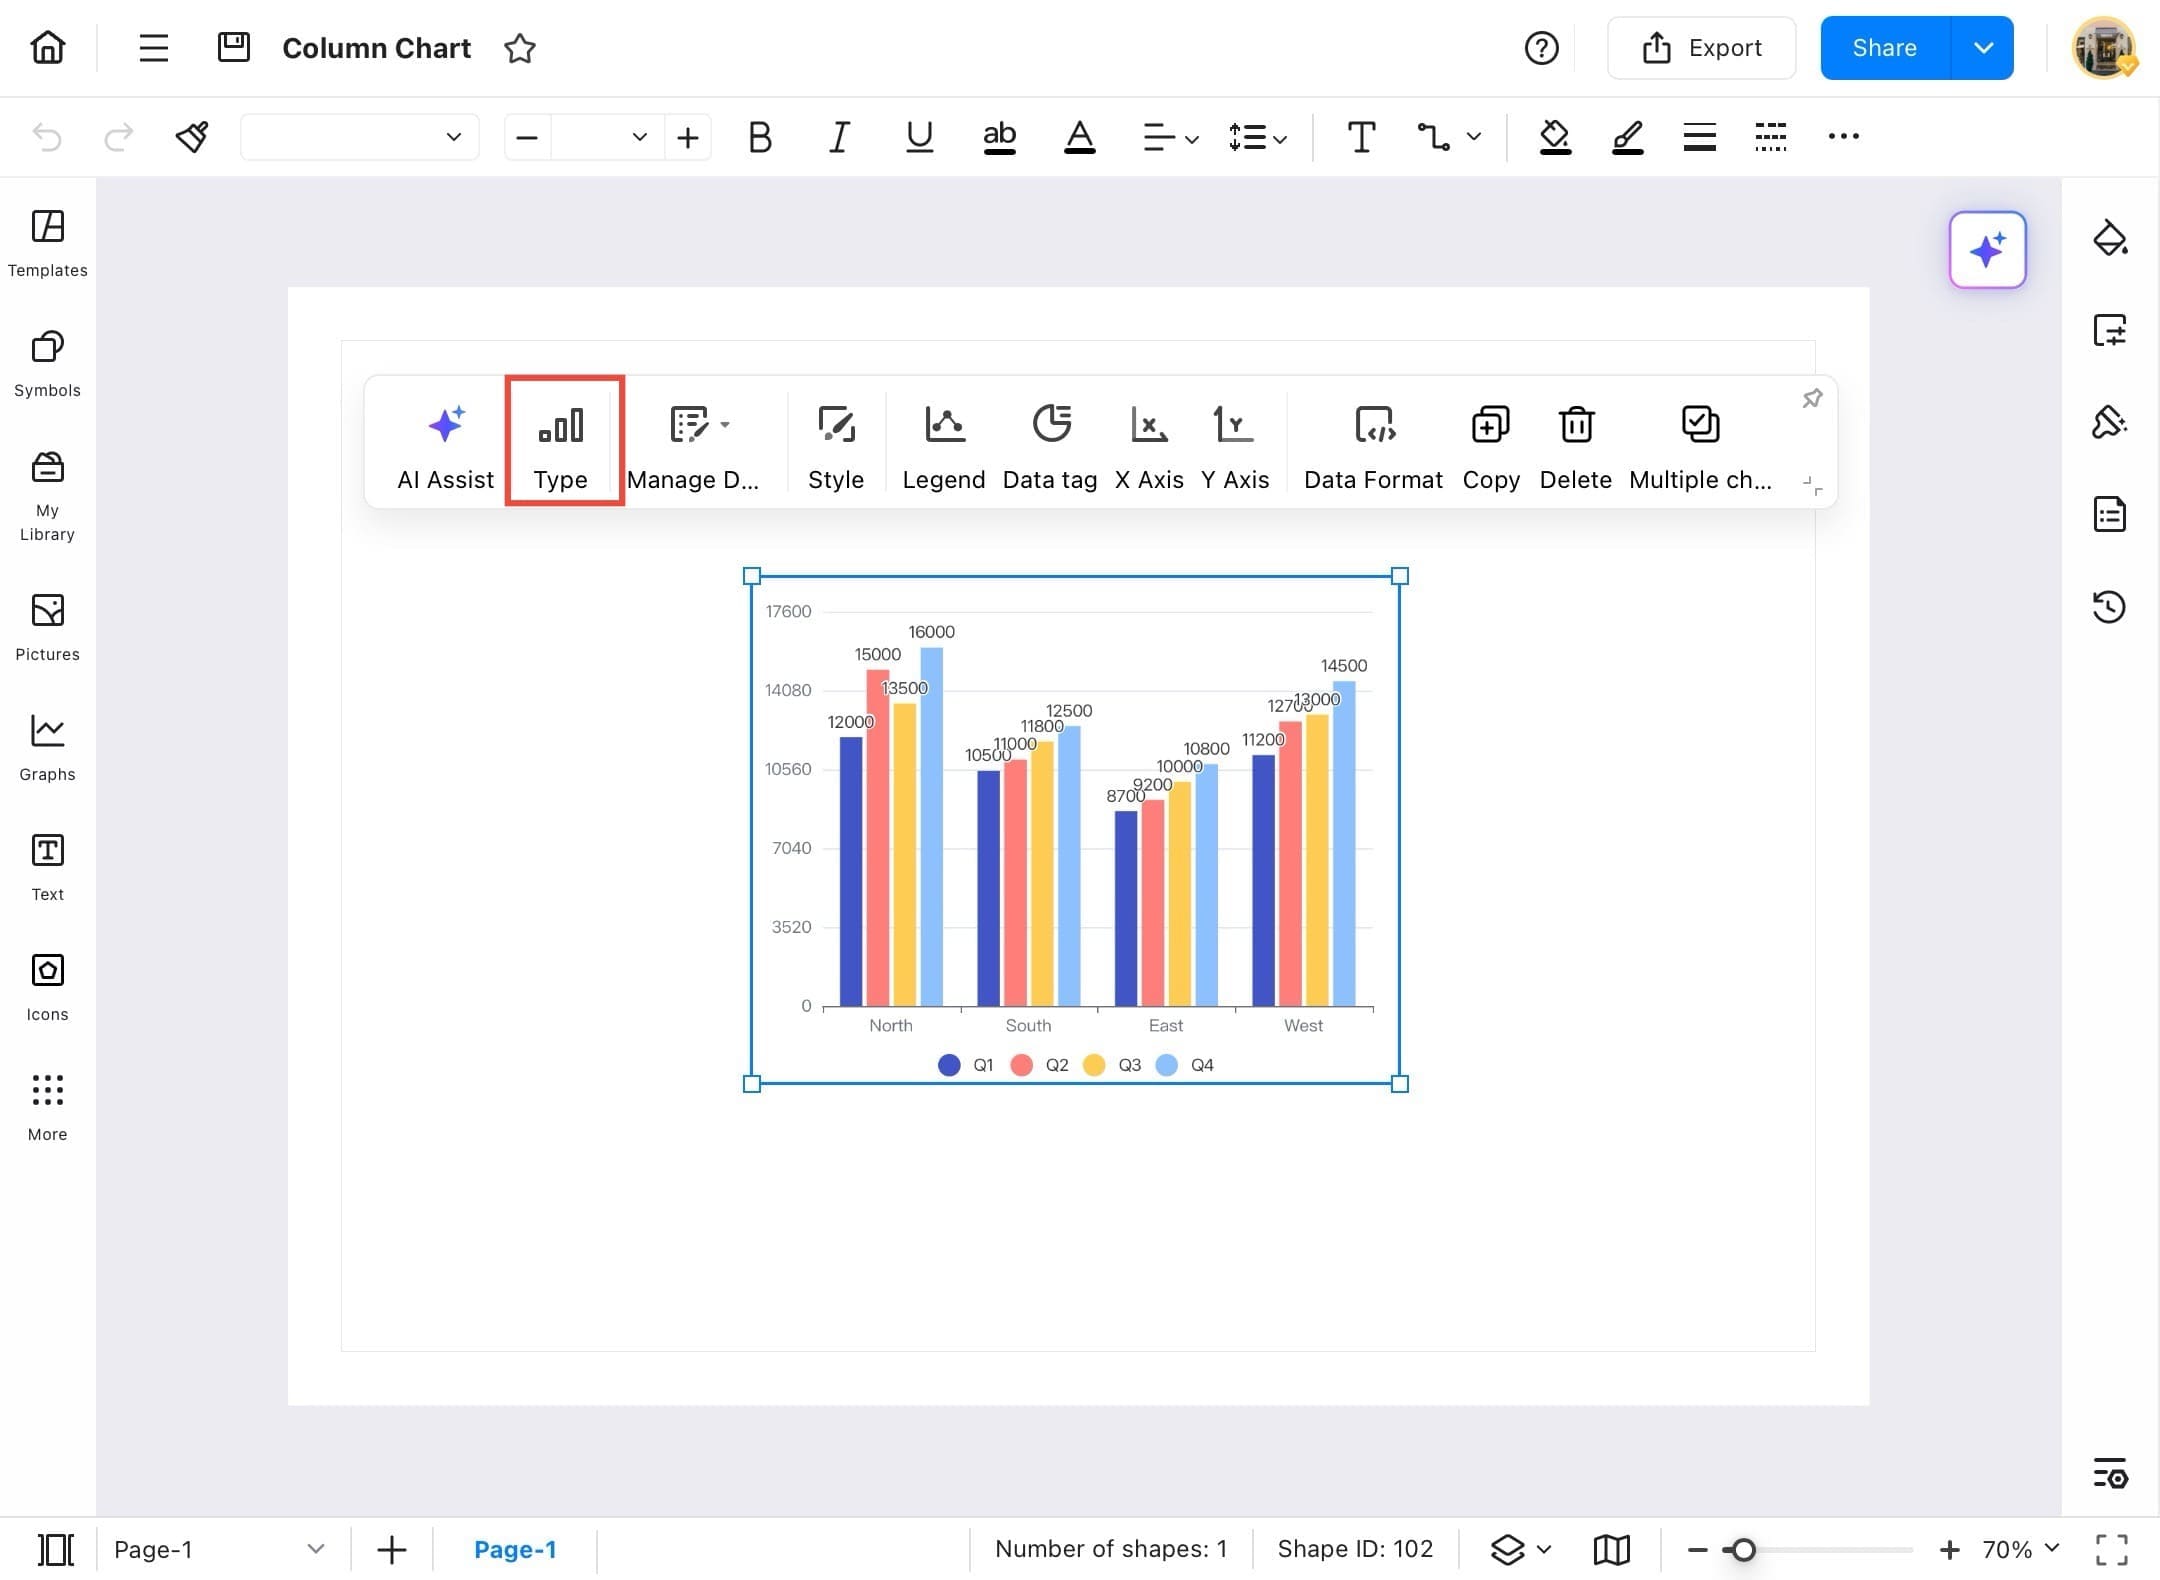Image resolution: width=2160 pixels, height=1580 pixels.
Task: Toggle bold text formatting
Action: [x=759, y=137]
